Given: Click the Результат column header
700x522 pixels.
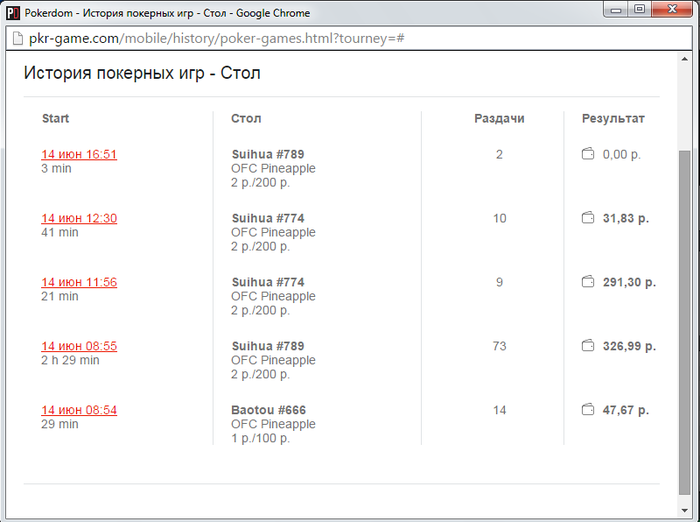Looking at the screenshot, I should click(x=613, y=118).
